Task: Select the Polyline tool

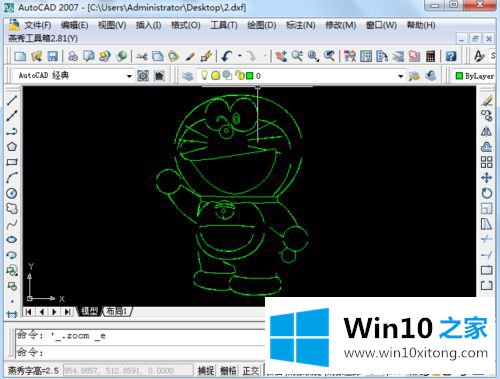Action: [x=12, y=131]
